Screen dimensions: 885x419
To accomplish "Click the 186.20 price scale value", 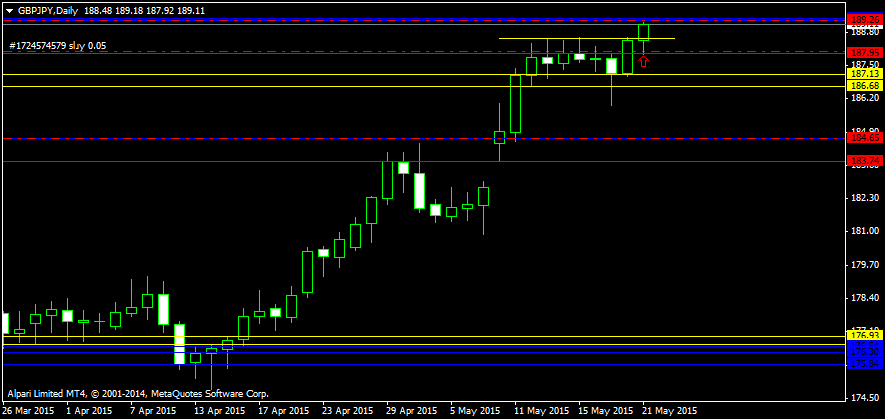I will click(866, 98).
